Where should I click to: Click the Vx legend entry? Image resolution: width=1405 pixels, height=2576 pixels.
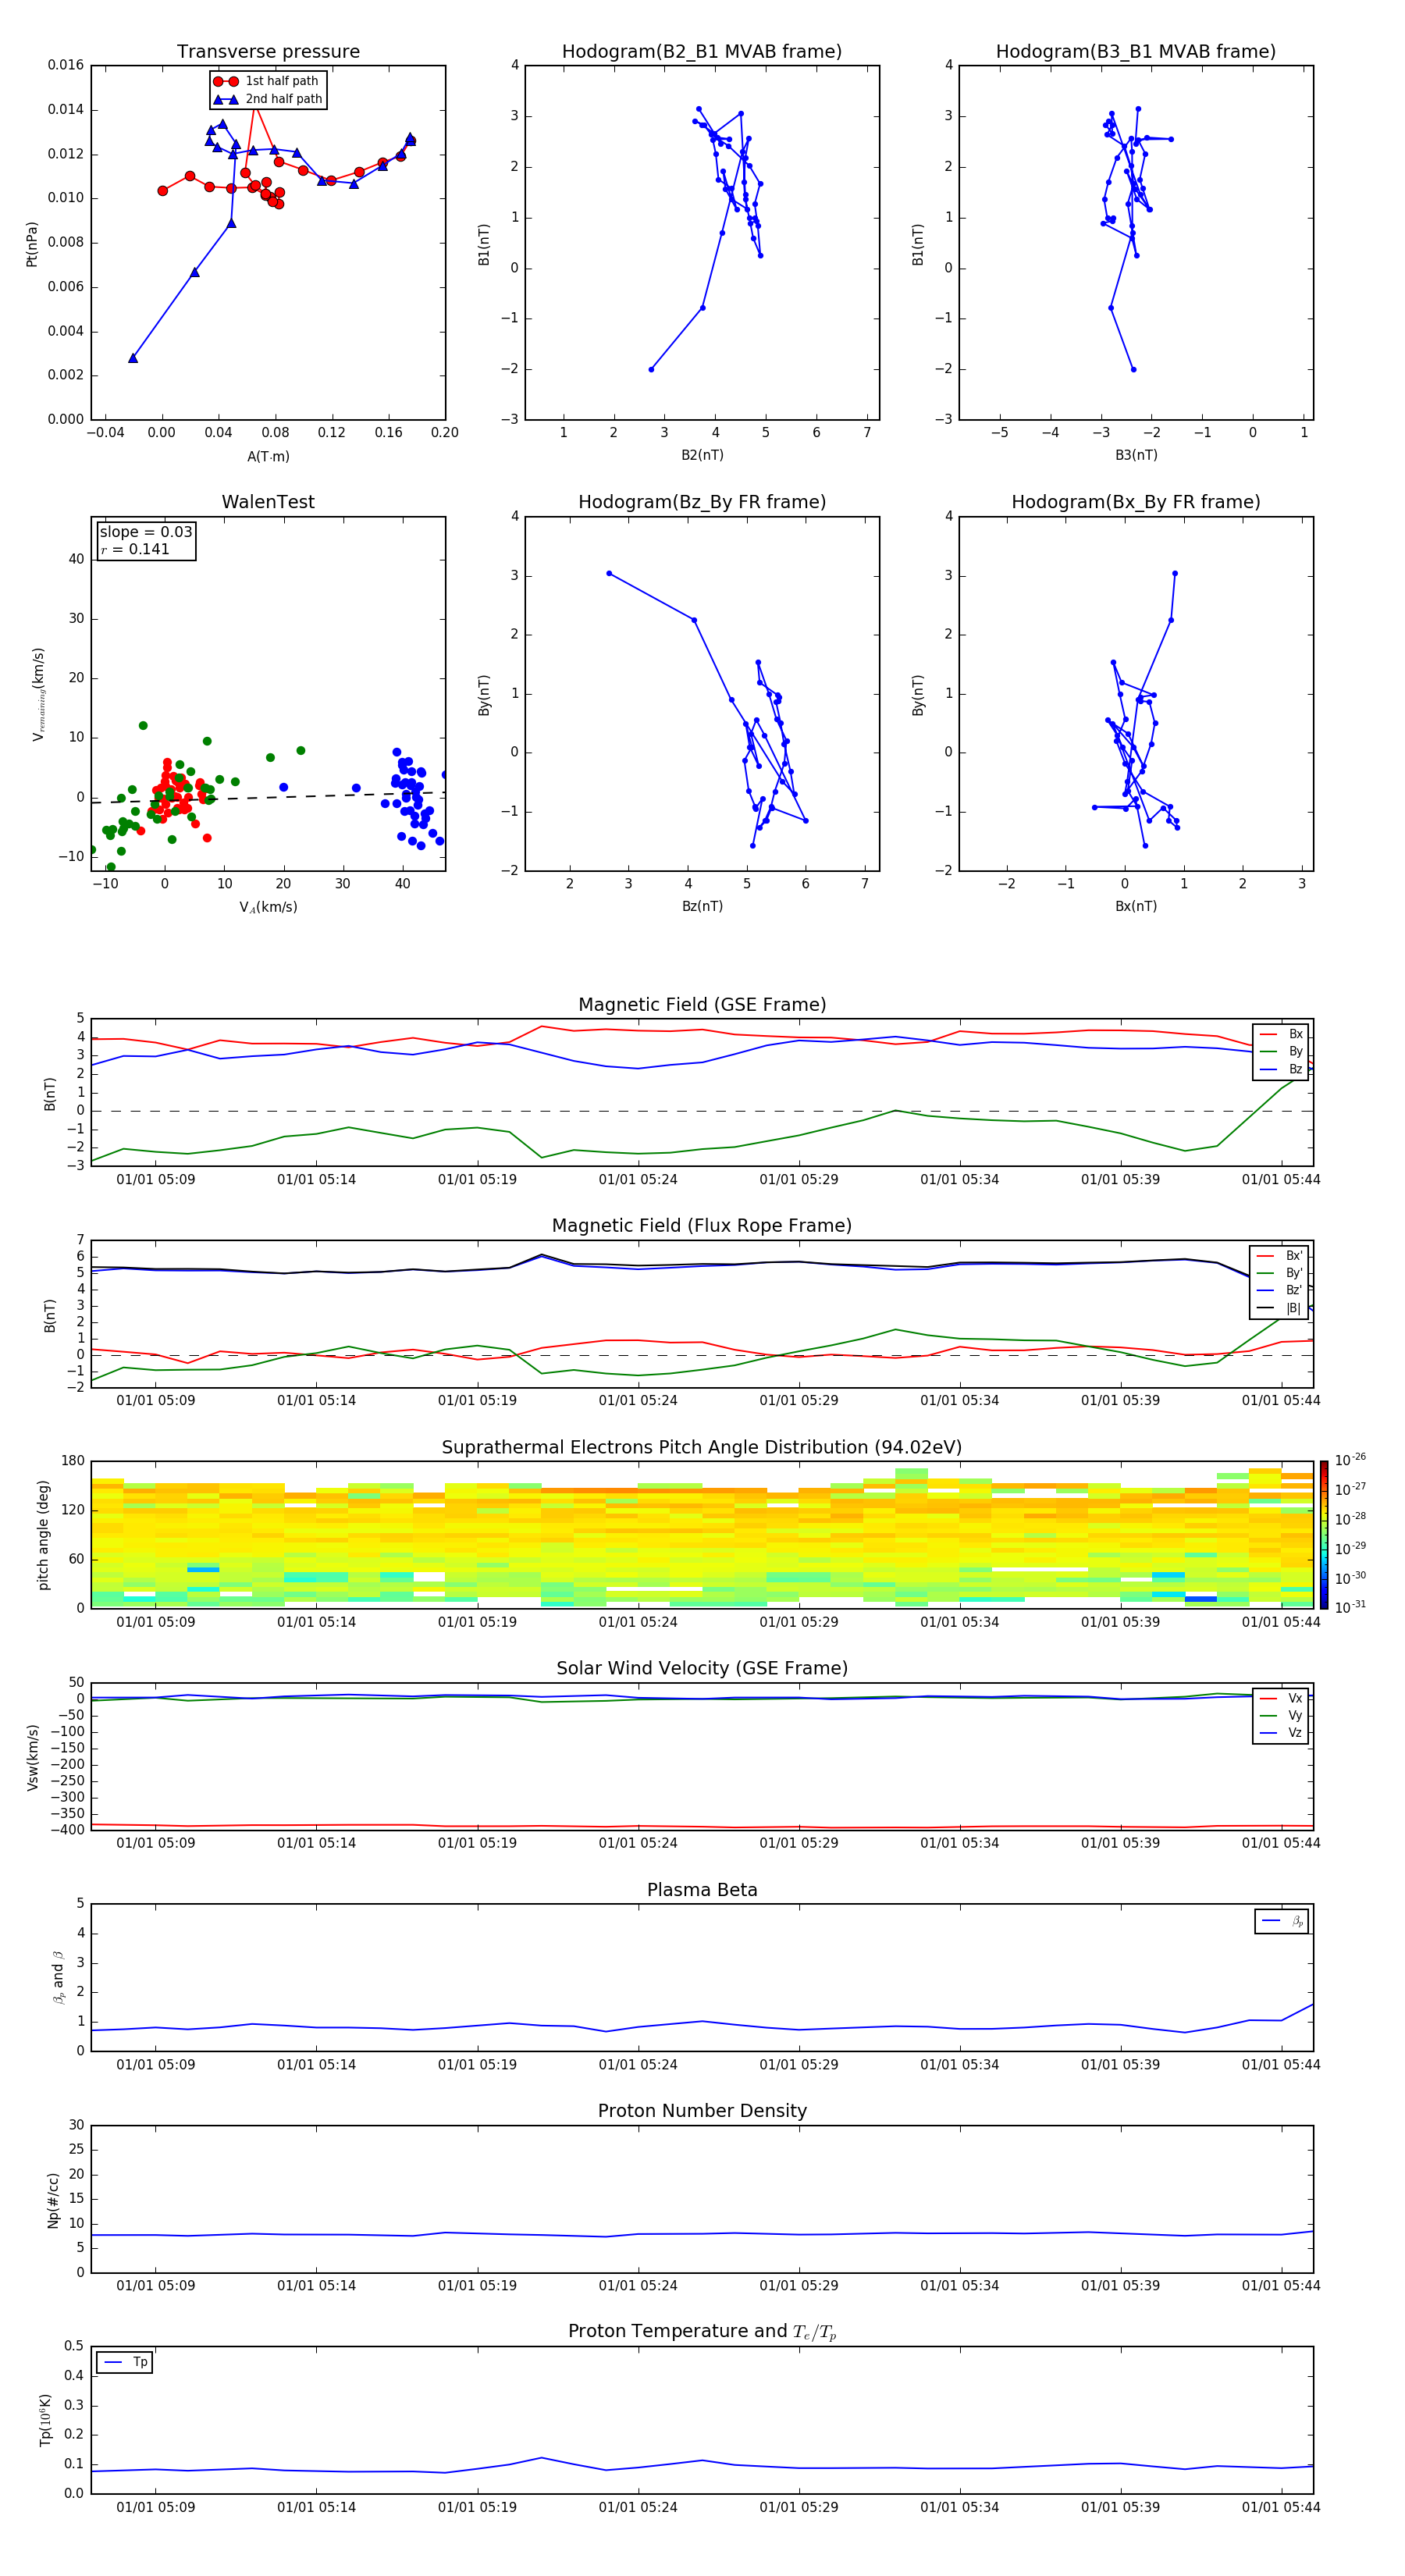pyautogui.click(x=1281, y=1698)
